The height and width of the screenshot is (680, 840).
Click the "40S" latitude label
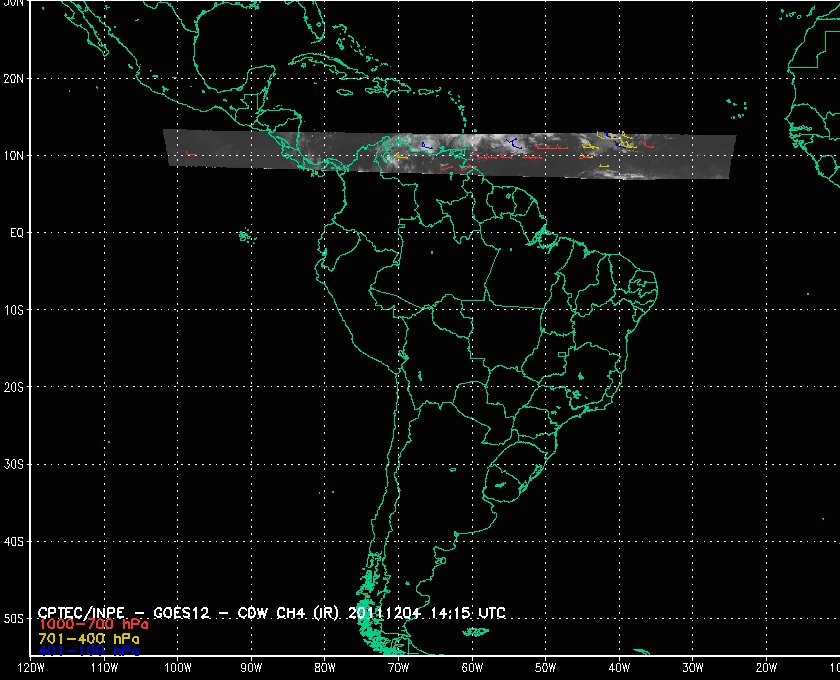click(x=13, y=542)
